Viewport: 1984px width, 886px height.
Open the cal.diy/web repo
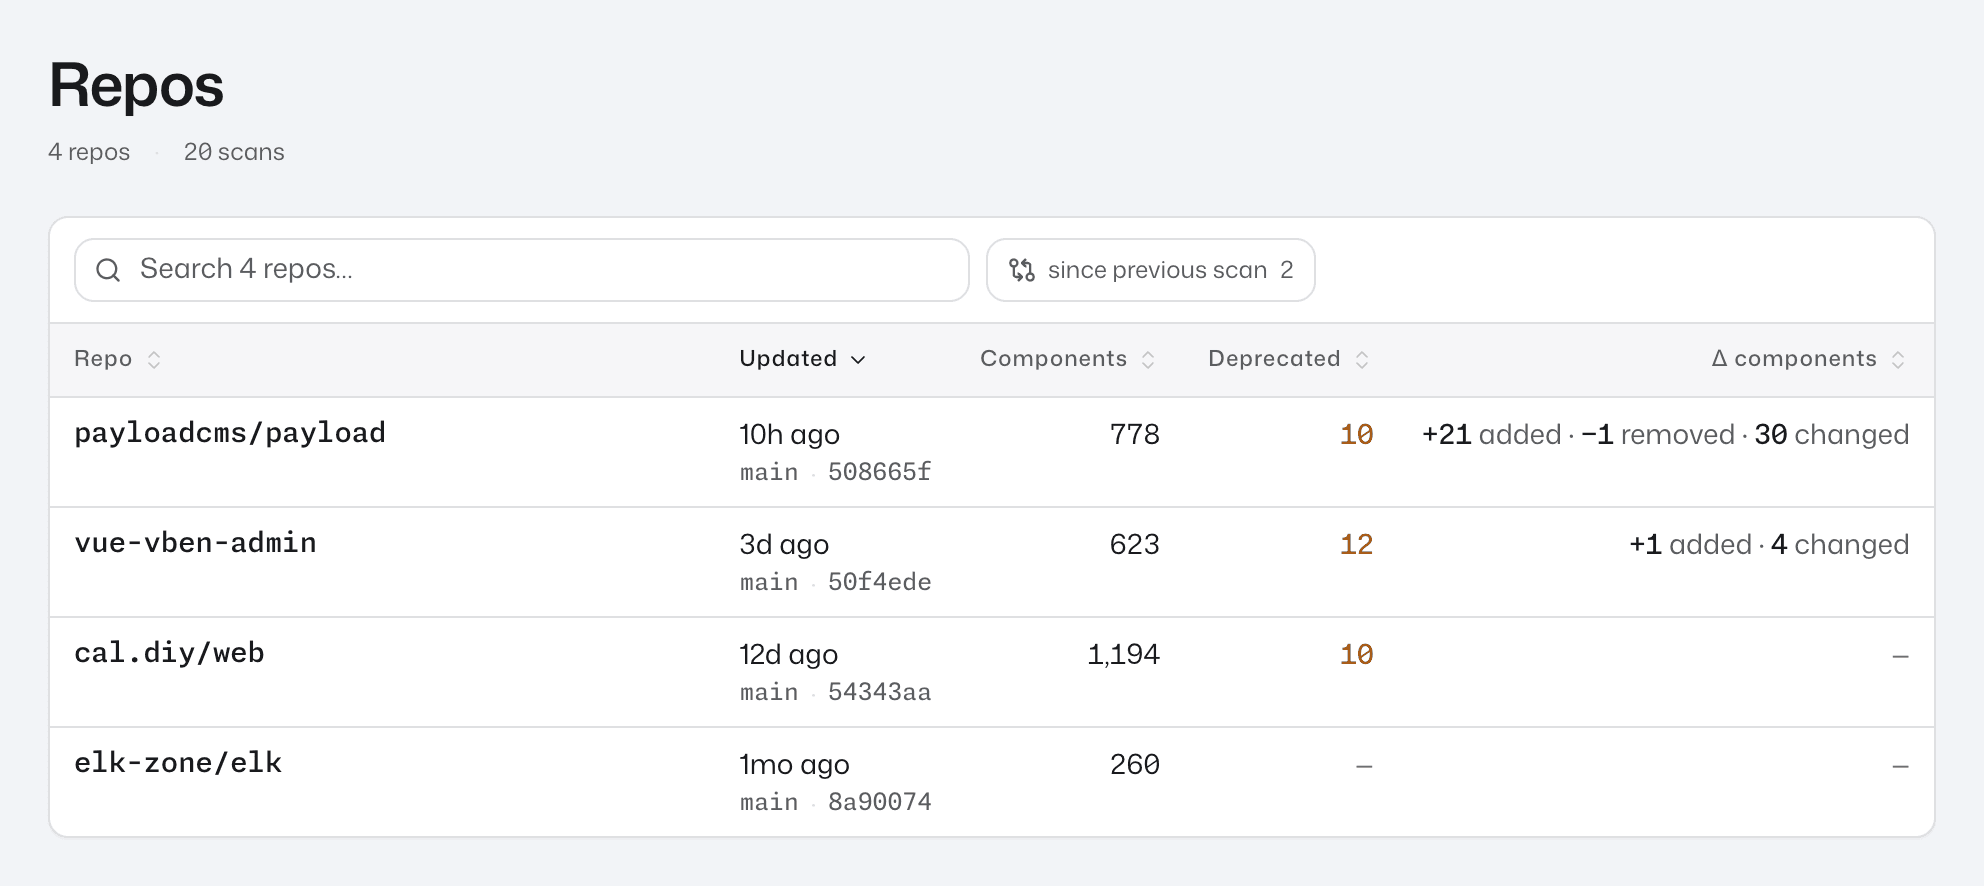169,653
